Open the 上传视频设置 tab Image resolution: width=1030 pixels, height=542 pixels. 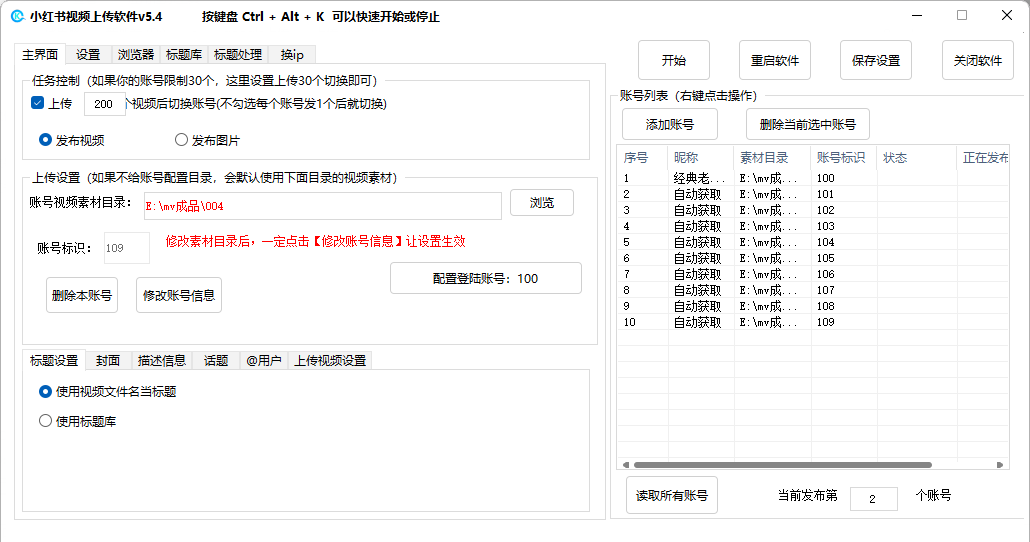(330, 361)
